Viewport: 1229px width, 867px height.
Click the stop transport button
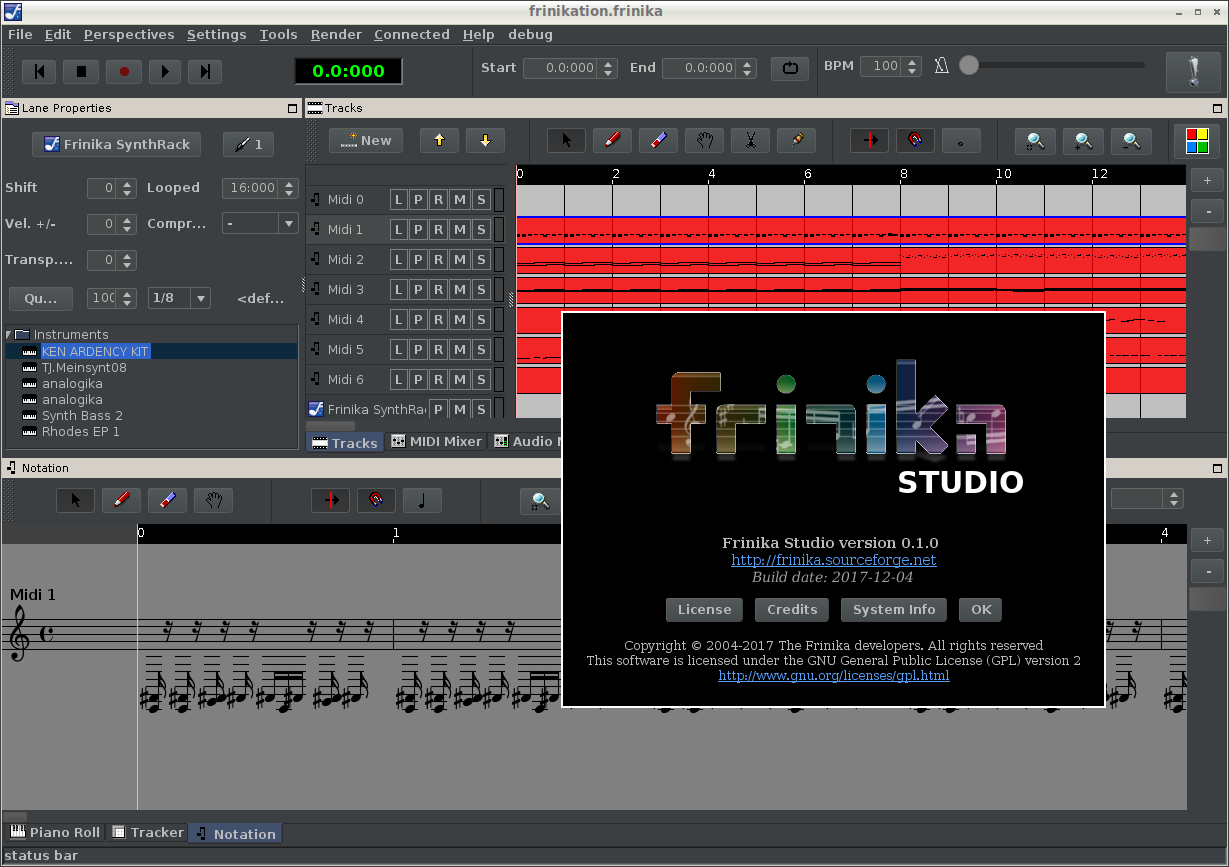point(81,71)
